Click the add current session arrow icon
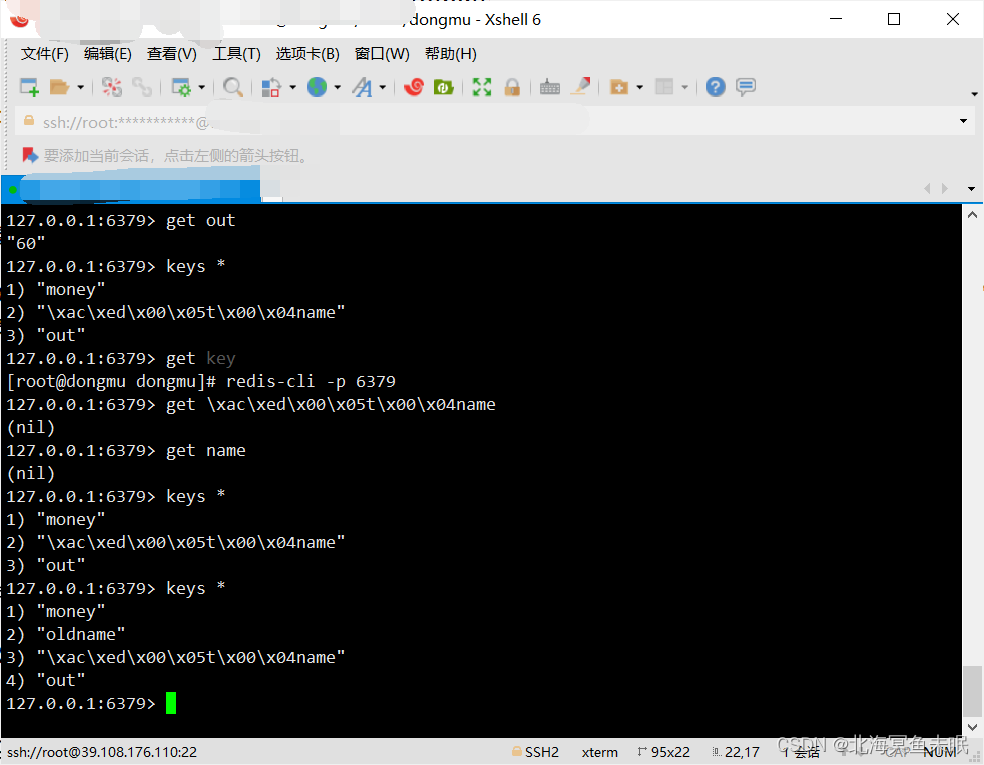 tap(29, 154)
